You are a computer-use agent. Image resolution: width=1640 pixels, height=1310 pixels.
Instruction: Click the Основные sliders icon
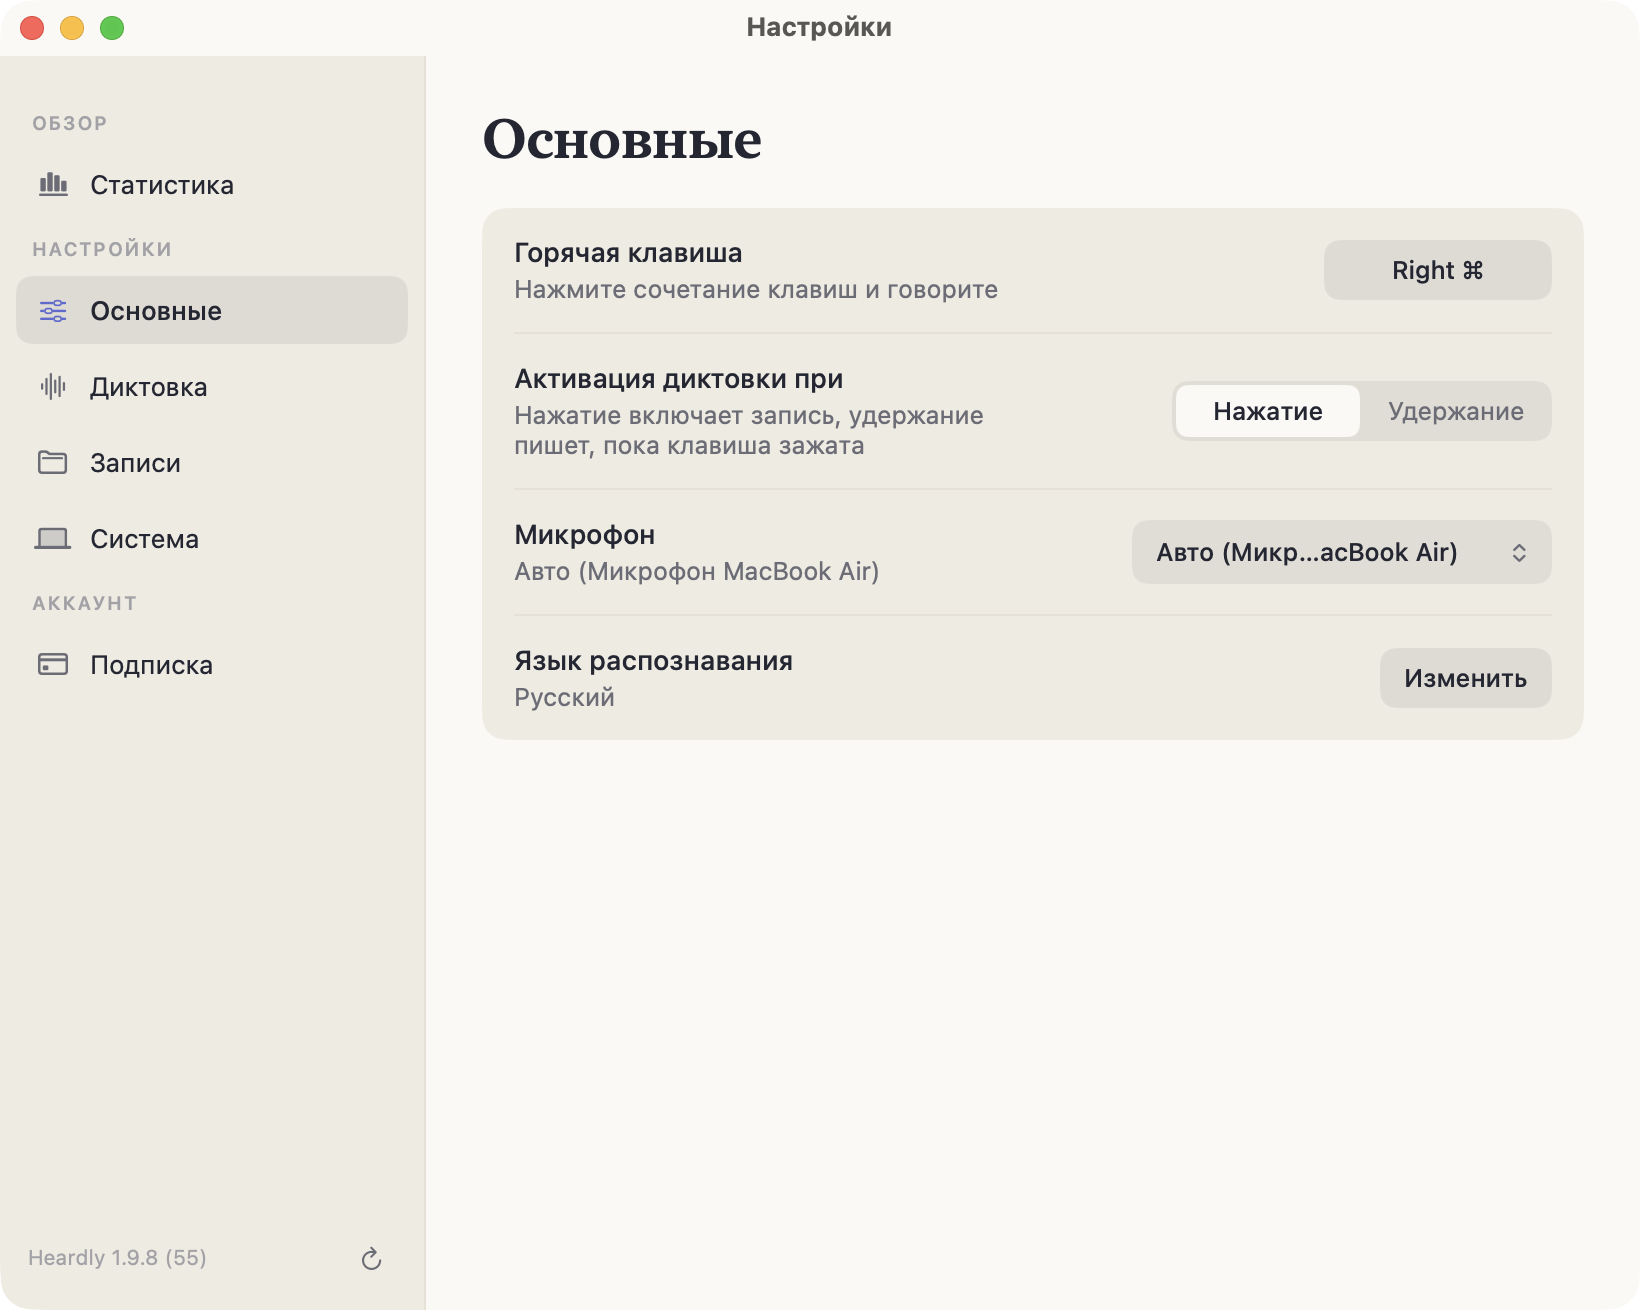(x=53, y=311)
